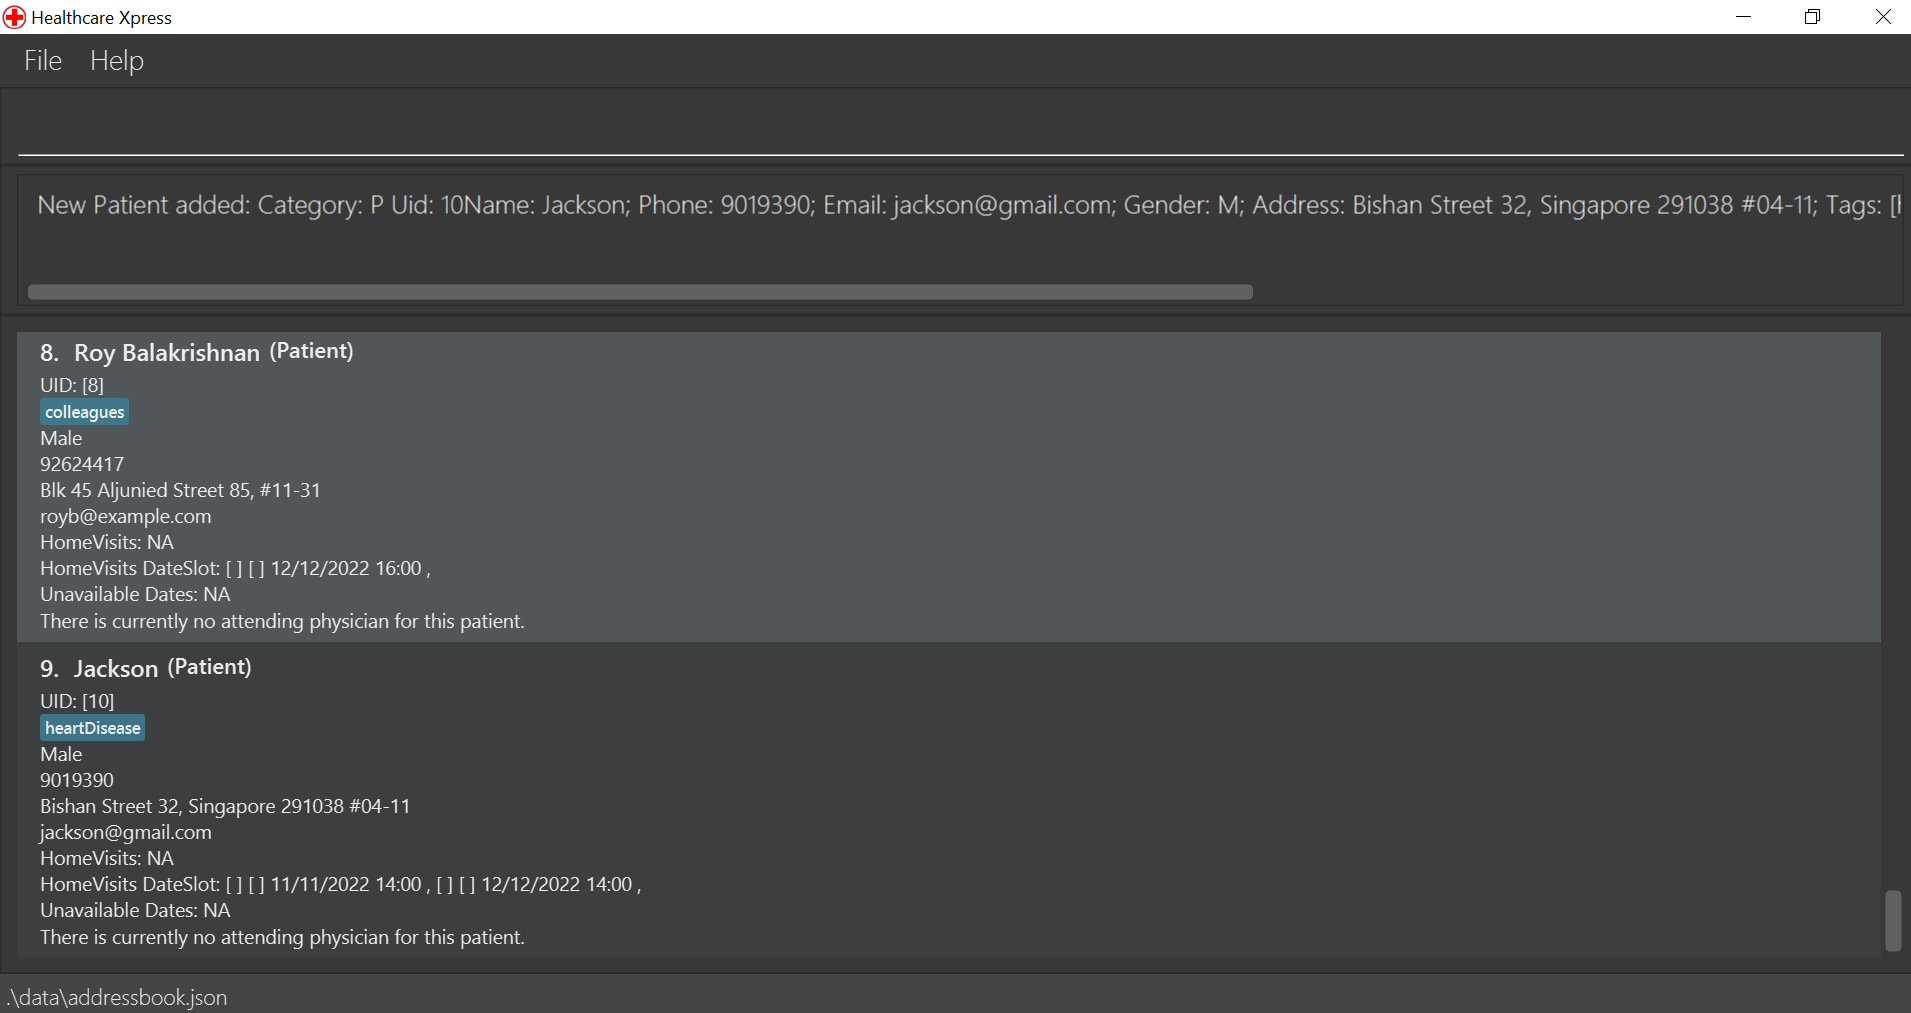Viewport: 1911px width, 1013px height.
Task: Click Male gender in Jackson's card
Action: pos(61,754)
